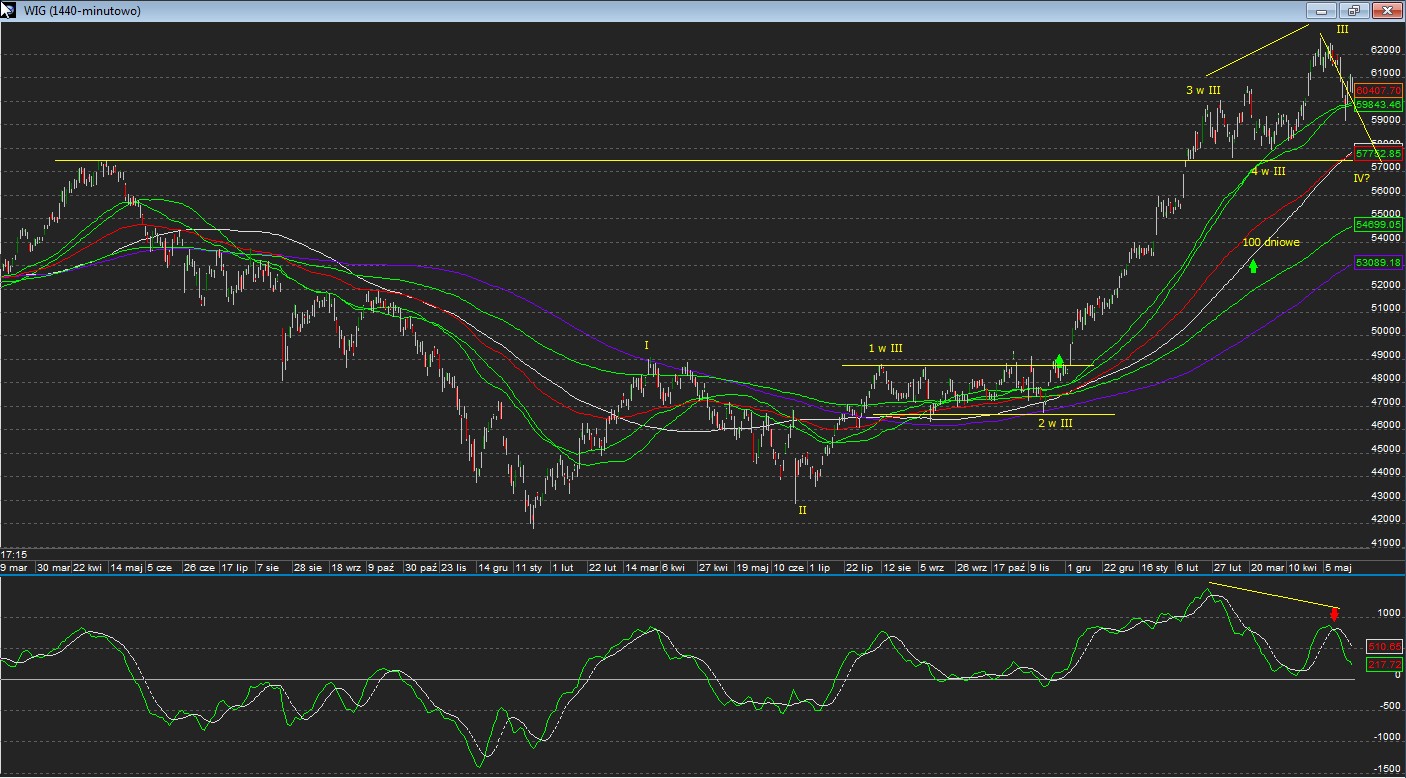This screenshot has width=1406, height=778.
Task: Select the 'IV?' wave annotation
Action: 1362,178
